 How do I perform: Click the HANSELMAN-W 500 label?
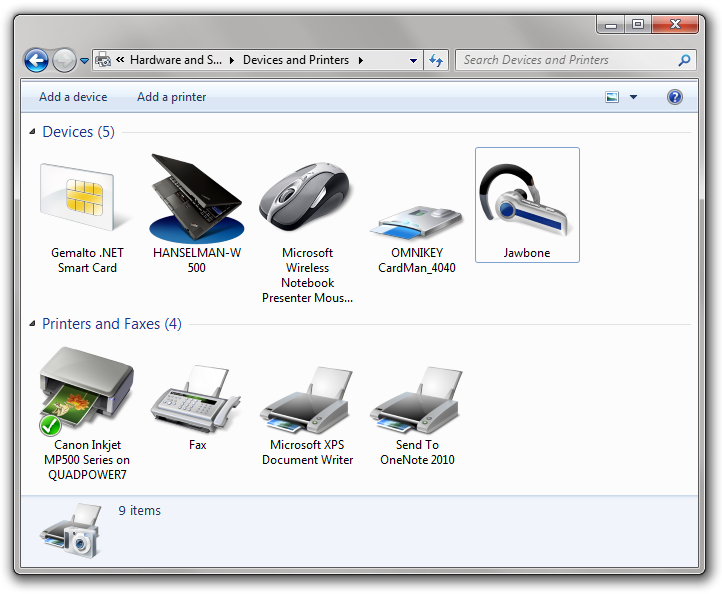(x=197, y=260)
